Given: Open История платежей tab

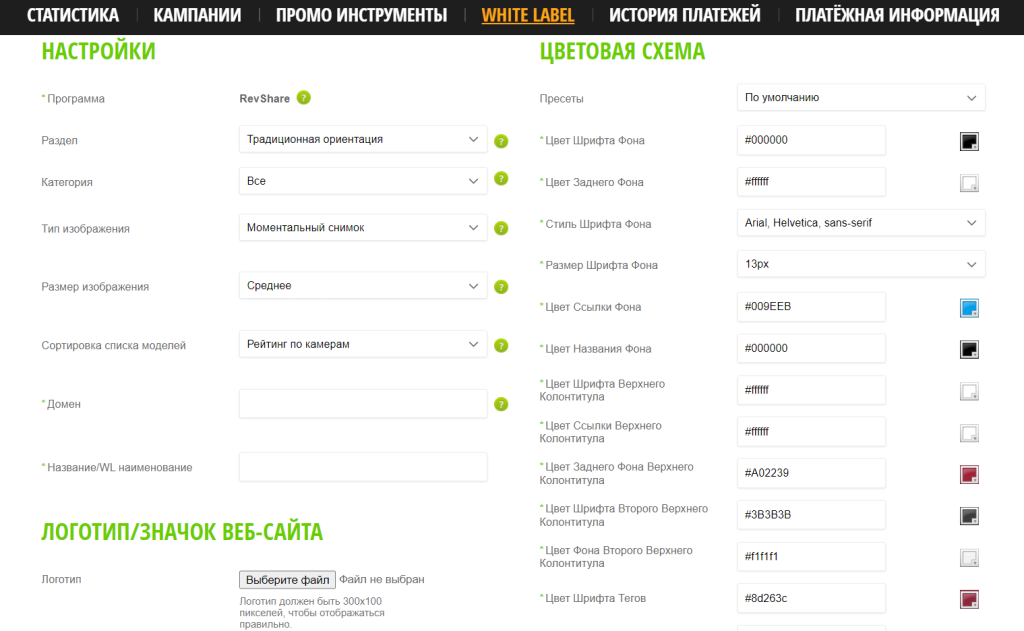Looking at the screenshot, I should tap(684, 15).
